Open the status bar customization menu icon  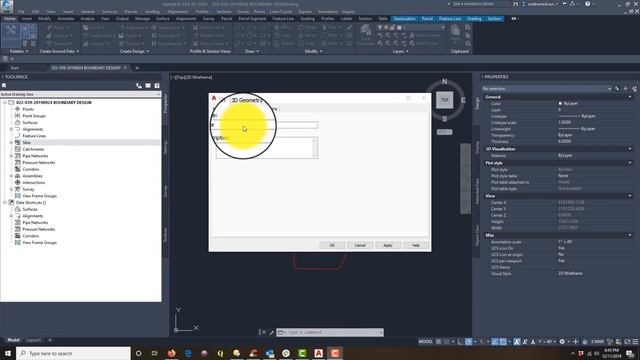pos(635,341)
